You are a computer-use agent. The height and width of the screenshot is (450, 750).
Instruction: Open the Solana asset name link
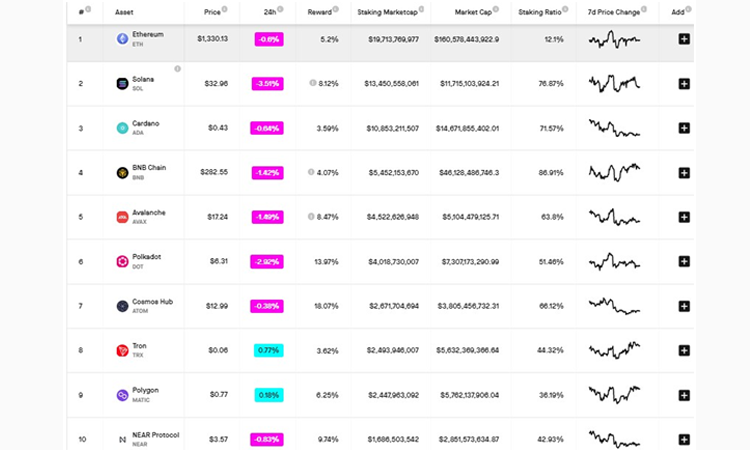143,79
